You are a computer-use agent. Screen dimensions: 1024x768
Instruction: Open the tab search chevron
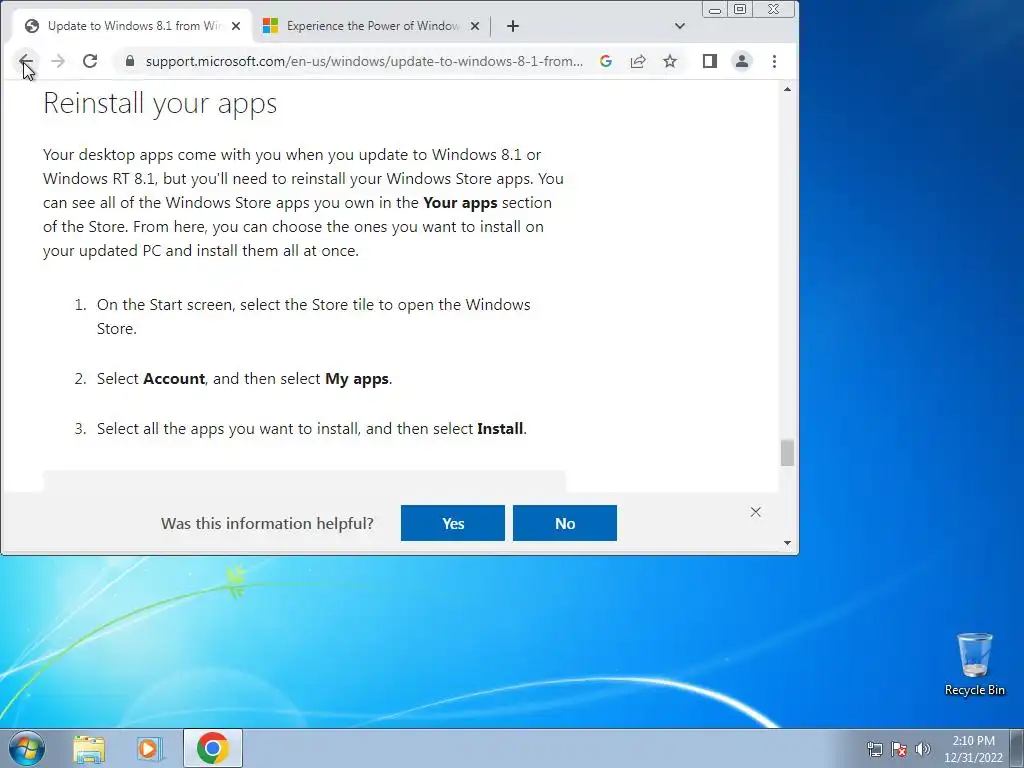coord(680,26)
